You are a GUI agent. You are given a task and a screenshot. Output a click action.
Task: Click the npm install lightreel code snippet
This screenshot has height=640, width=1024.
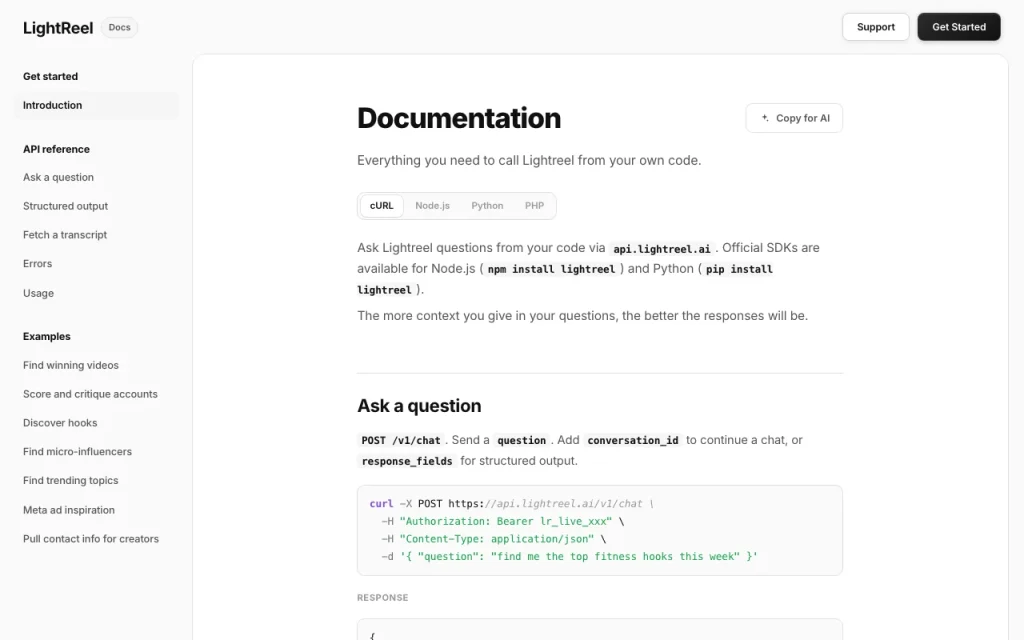point(551,269)
